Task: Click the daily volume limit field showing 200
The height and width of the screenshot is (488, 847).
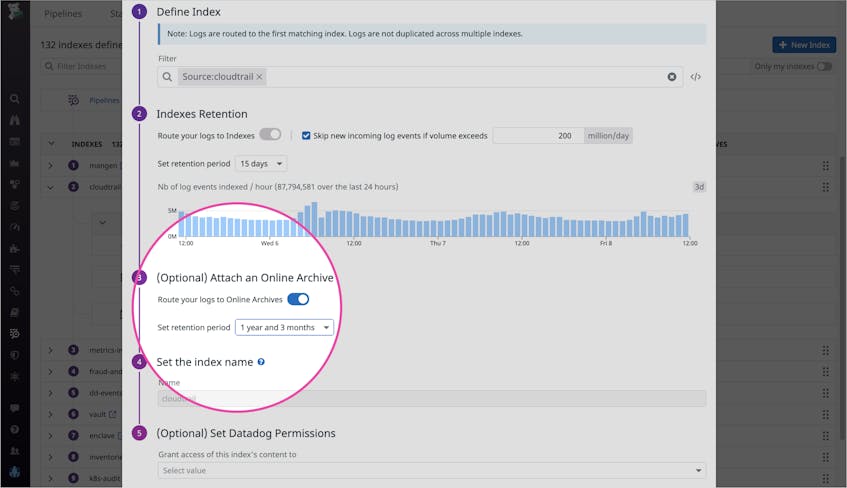Action: tap(538, 136)
